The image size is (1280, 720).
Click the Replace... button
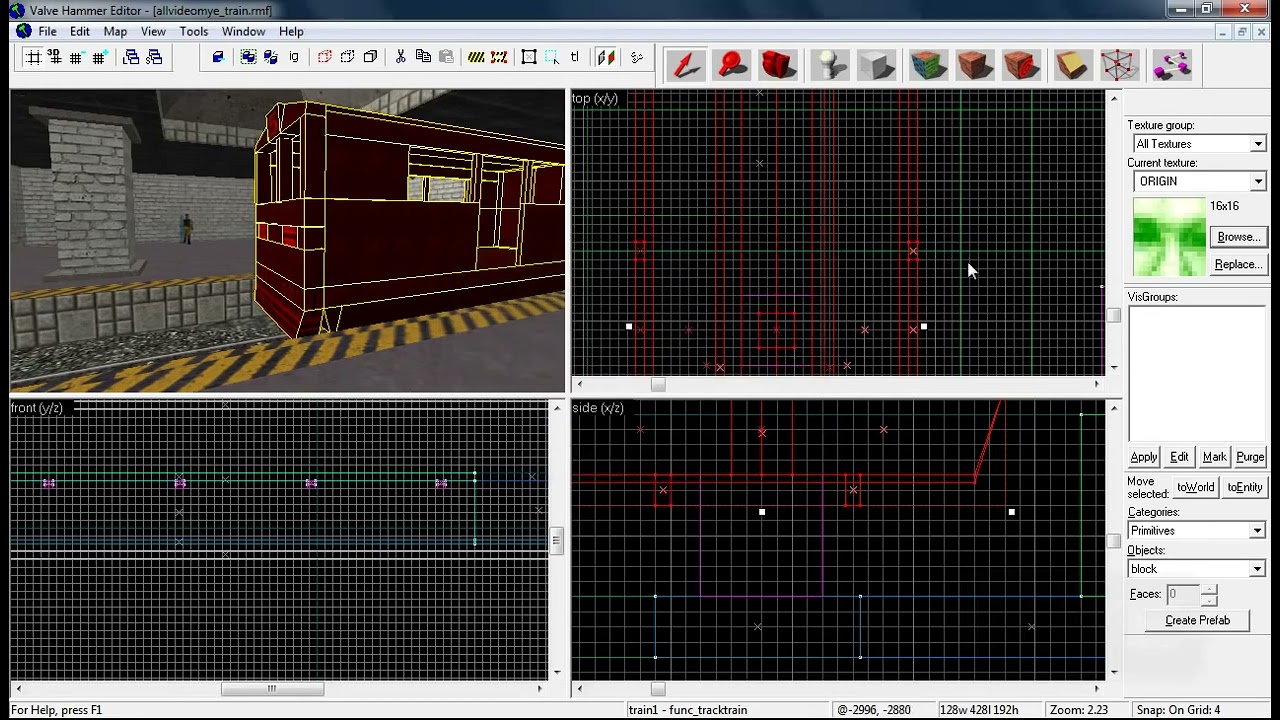pyautogui.click(x=1238, y=264)
